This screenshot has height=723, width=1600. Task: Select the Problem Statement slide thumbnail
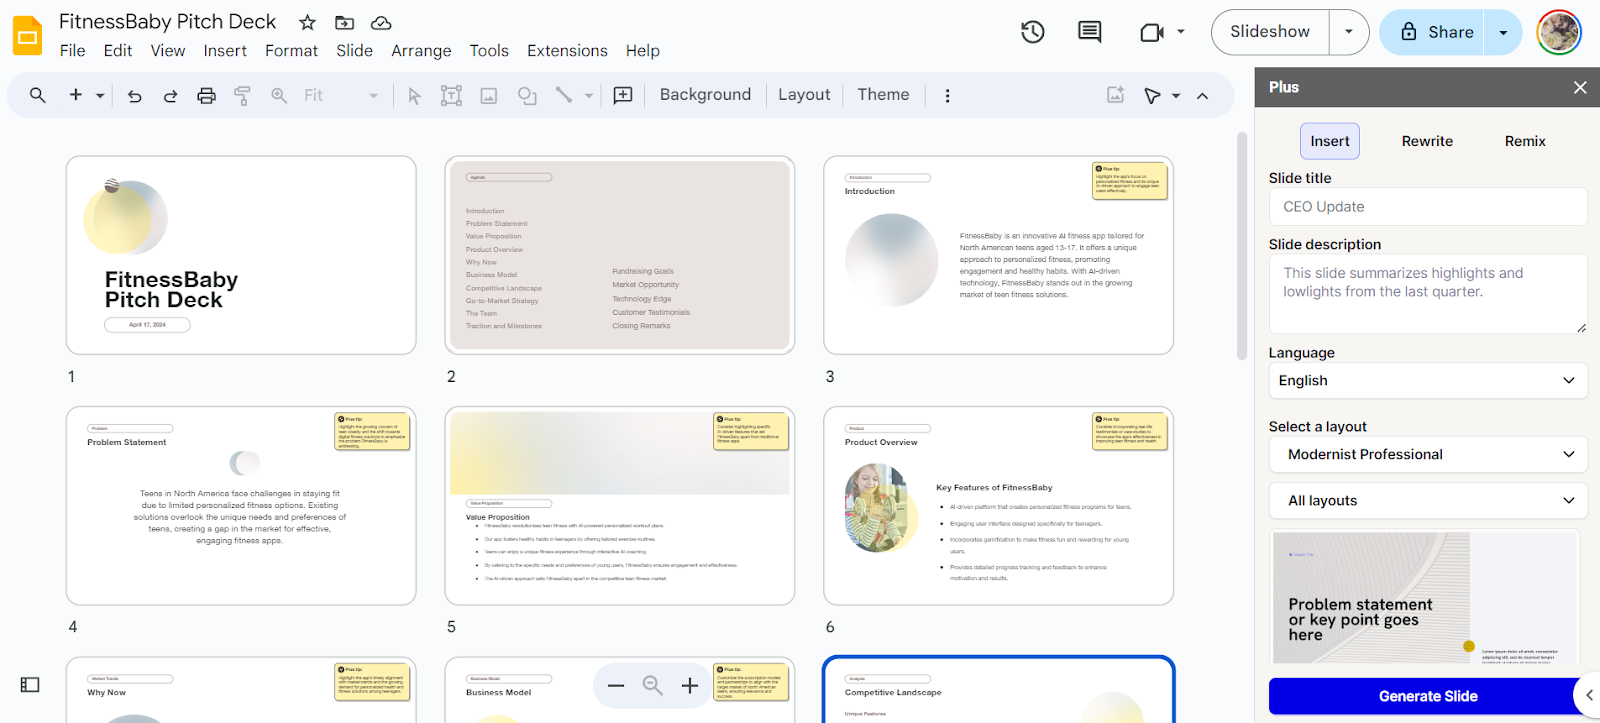coord(241,505)
